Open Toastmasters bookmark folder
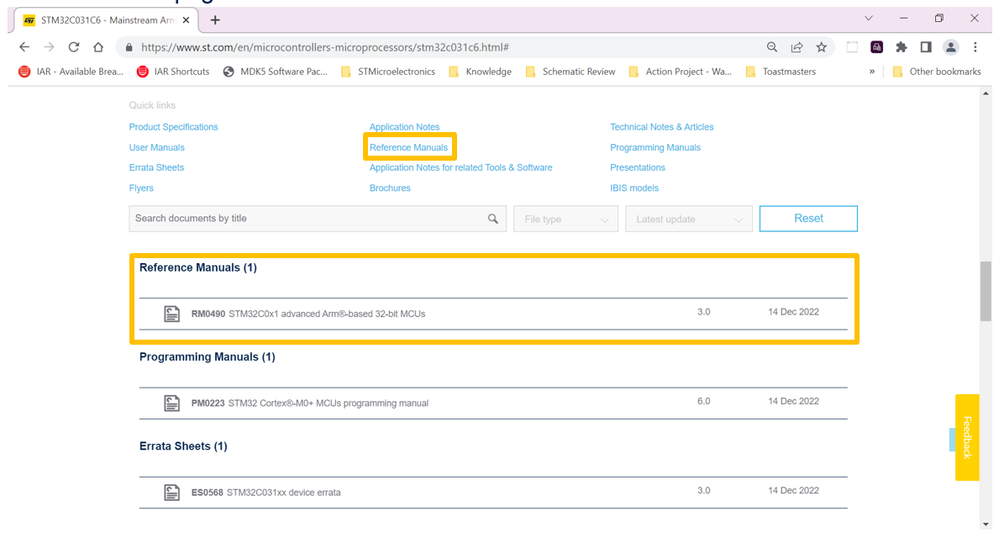999x539 pixels. (x=781, y=71)
